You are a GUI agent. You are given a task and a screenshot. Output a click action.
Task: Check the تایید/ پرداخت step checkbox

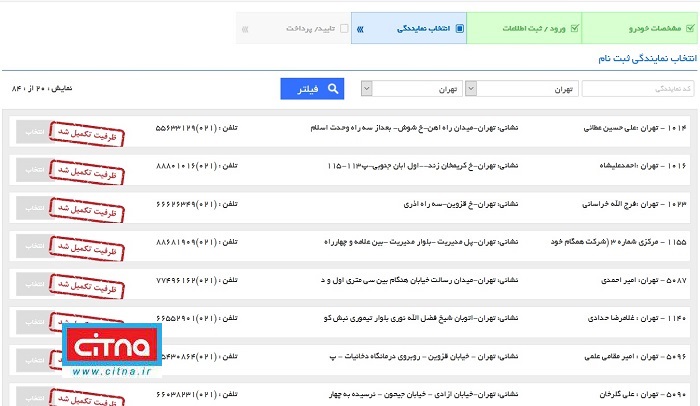(x=346, y=28)
